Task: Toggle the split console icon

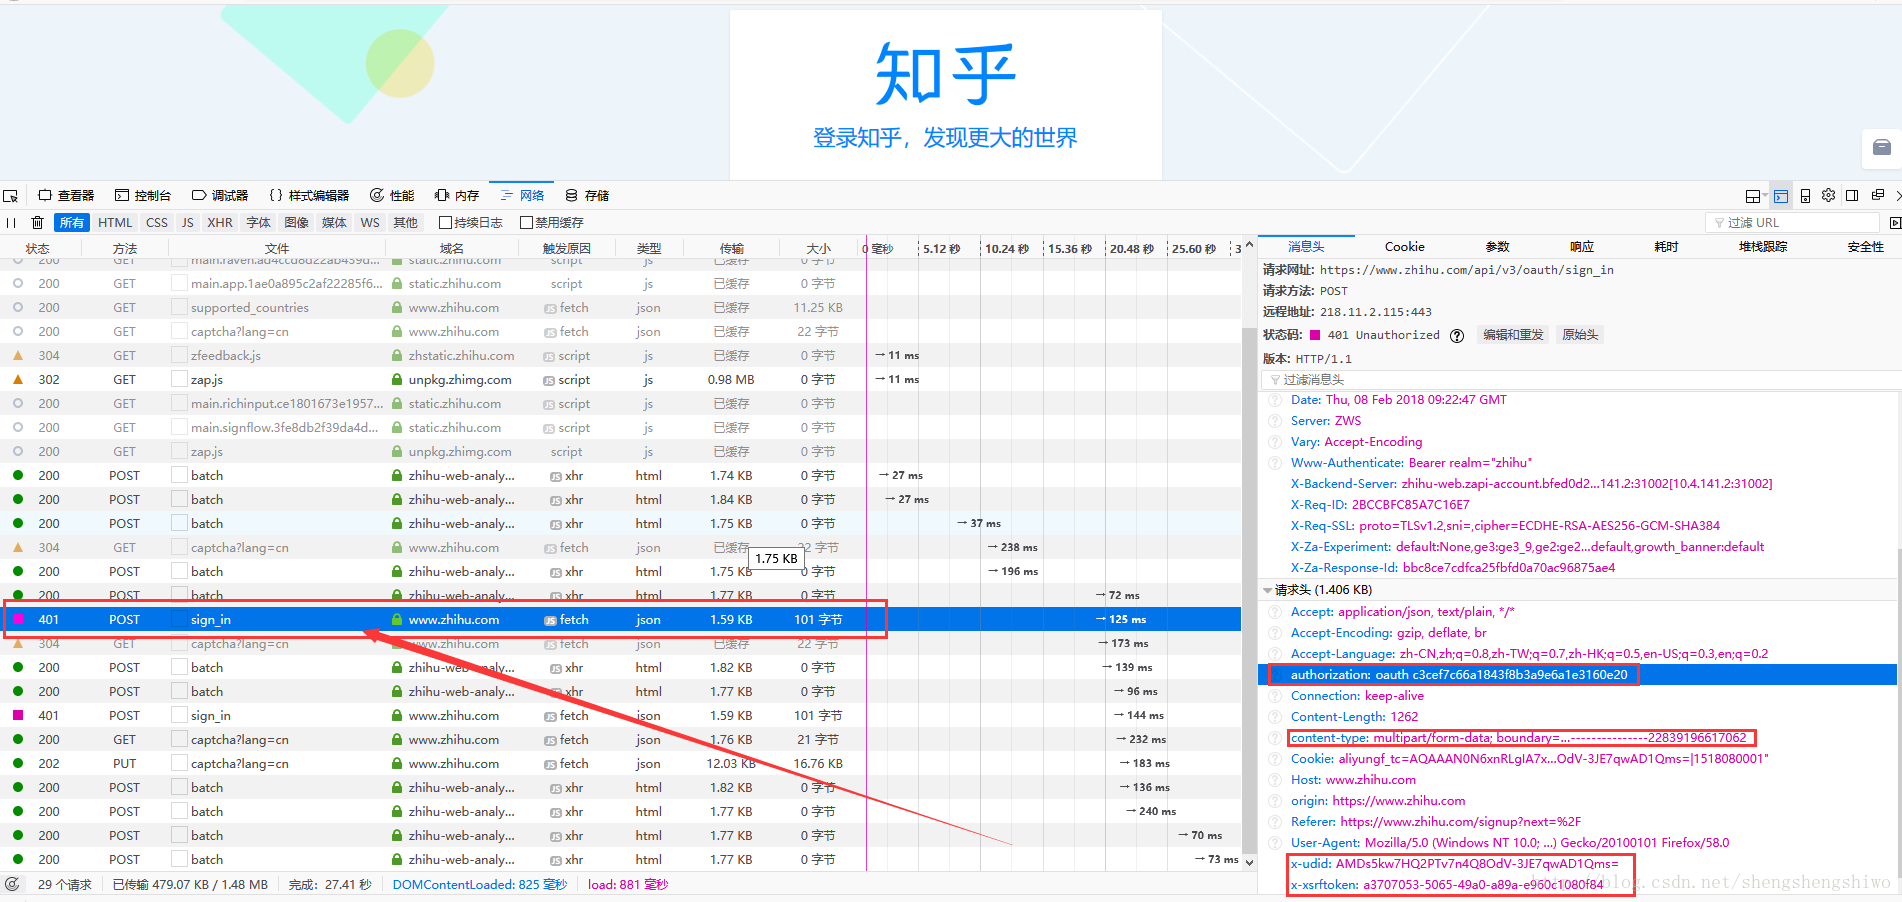Action: pos(1781,196)
